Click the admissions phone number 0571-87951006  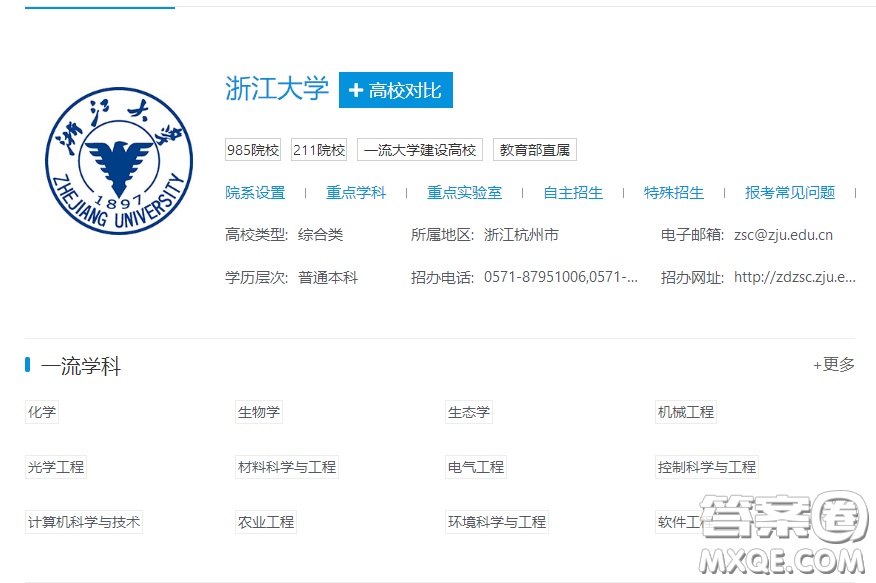(x=561, y=277)
